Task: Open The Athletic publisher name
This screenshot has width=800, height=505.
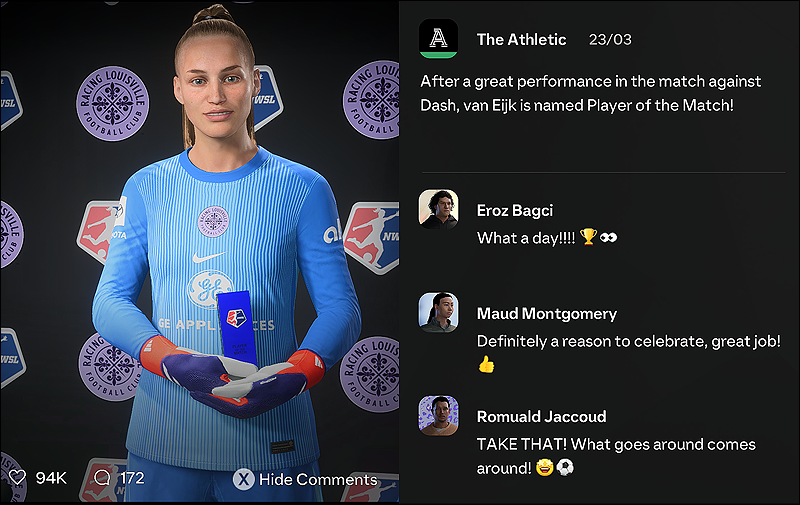Action: tap(521, 39)
